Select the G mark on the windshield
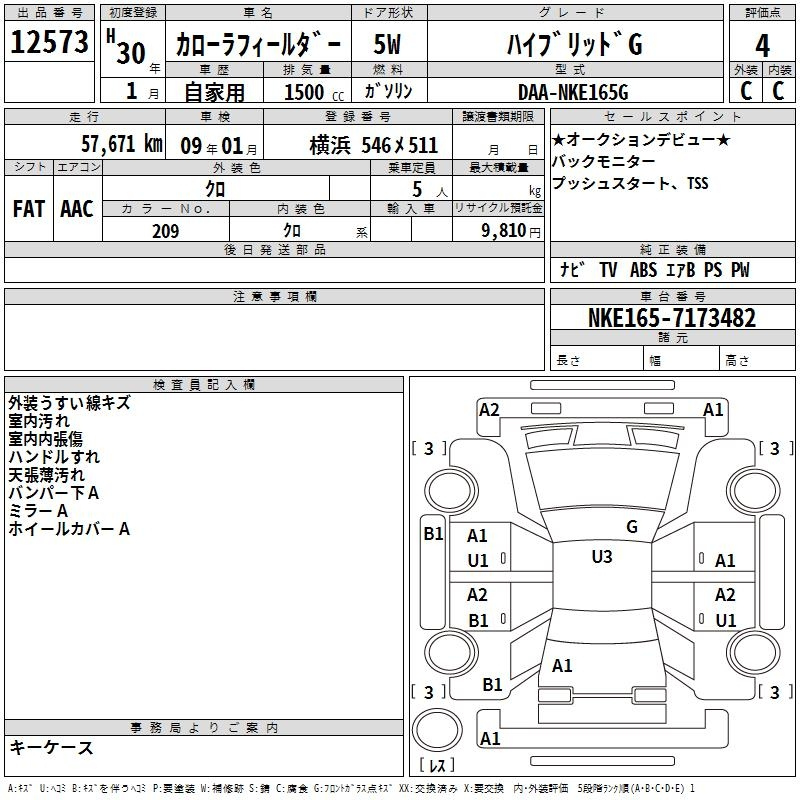 coord(632,527)
